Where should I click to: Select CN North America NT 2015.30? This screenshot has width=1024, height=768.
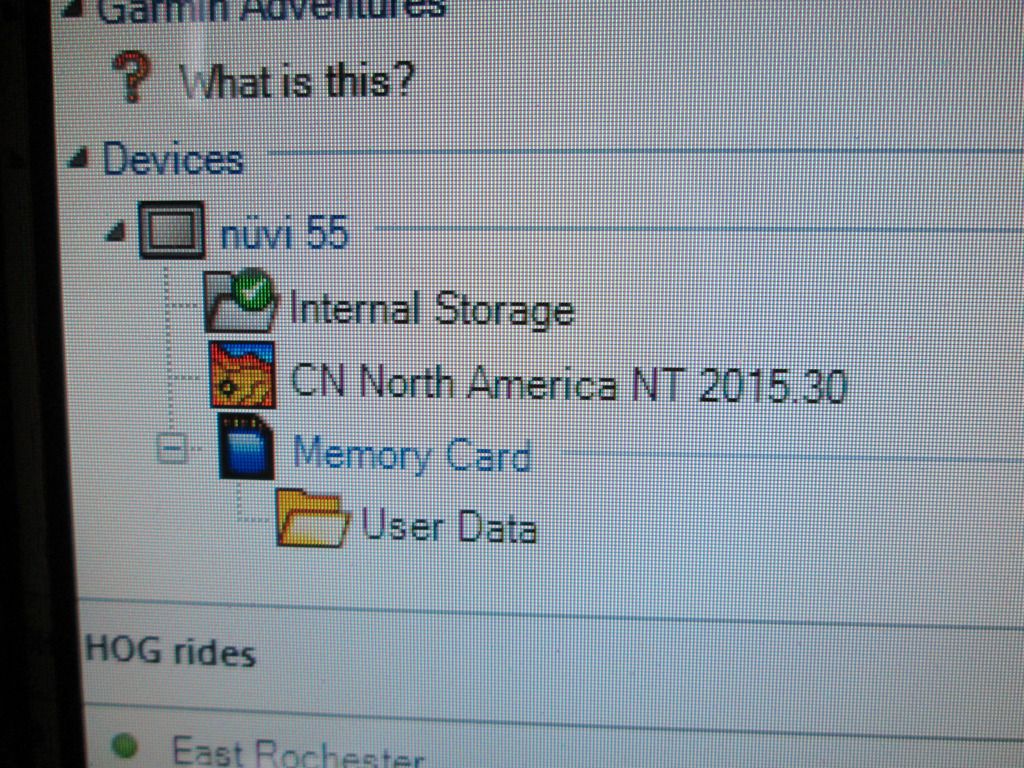[x=569, y=383]
